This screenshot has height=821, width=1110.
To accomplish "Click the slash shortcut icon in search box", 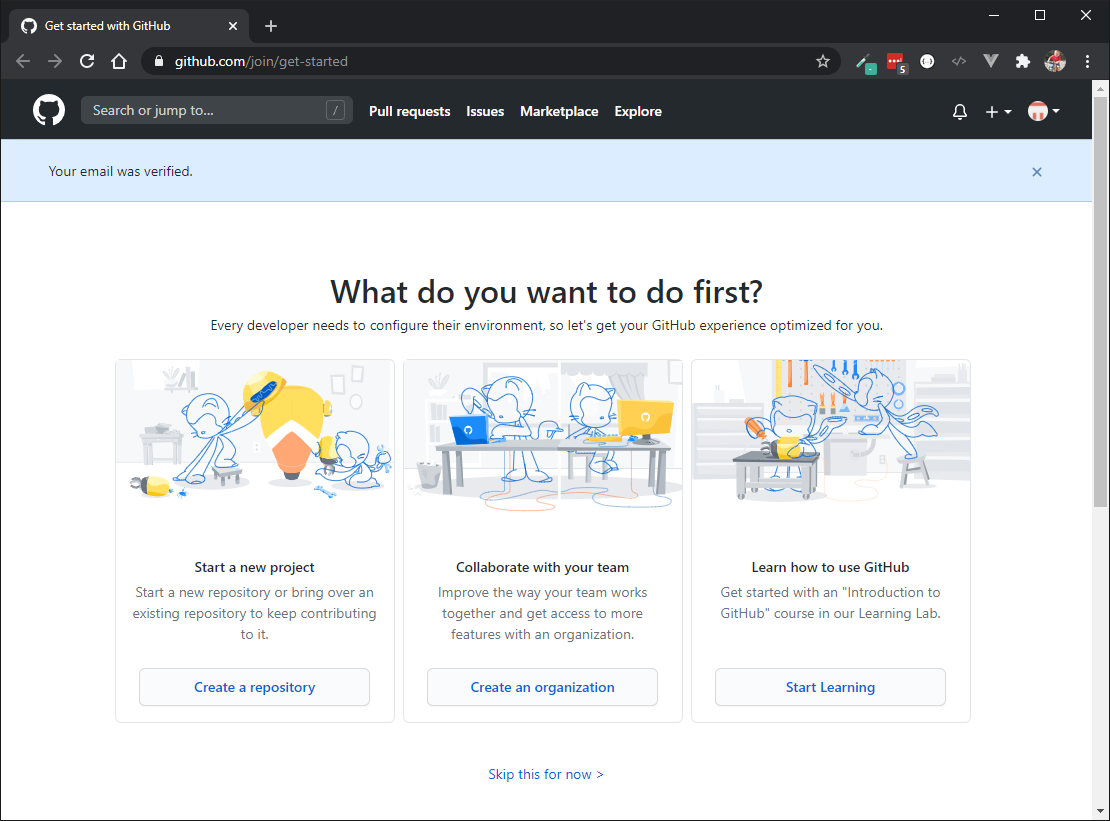I will [336, 110].
